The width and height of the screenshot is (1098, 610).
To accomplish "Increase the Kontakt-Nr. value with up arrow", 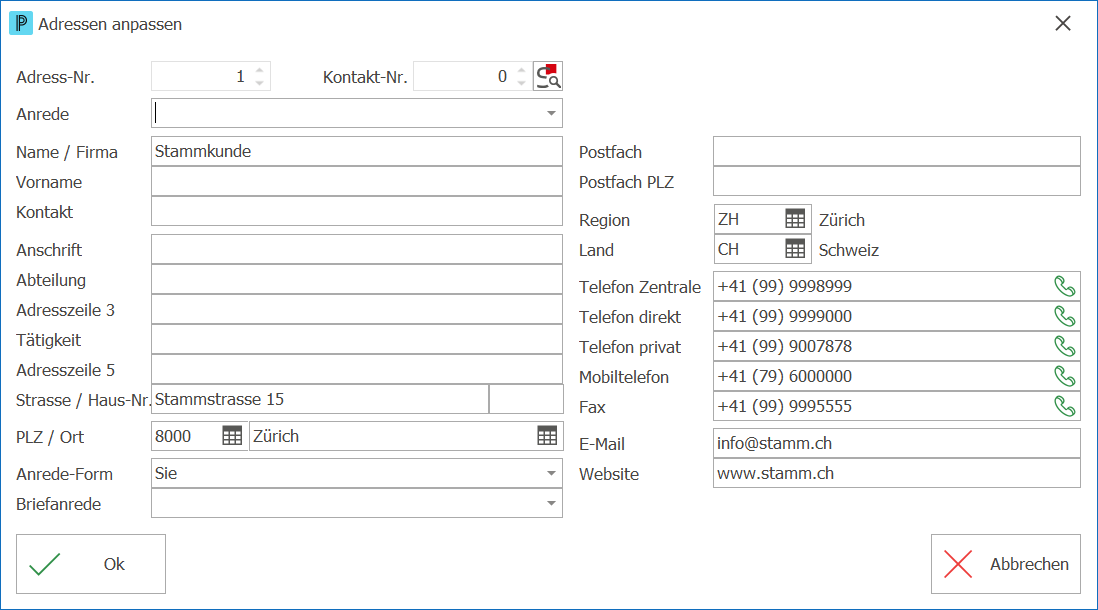I will pos(521,70).
